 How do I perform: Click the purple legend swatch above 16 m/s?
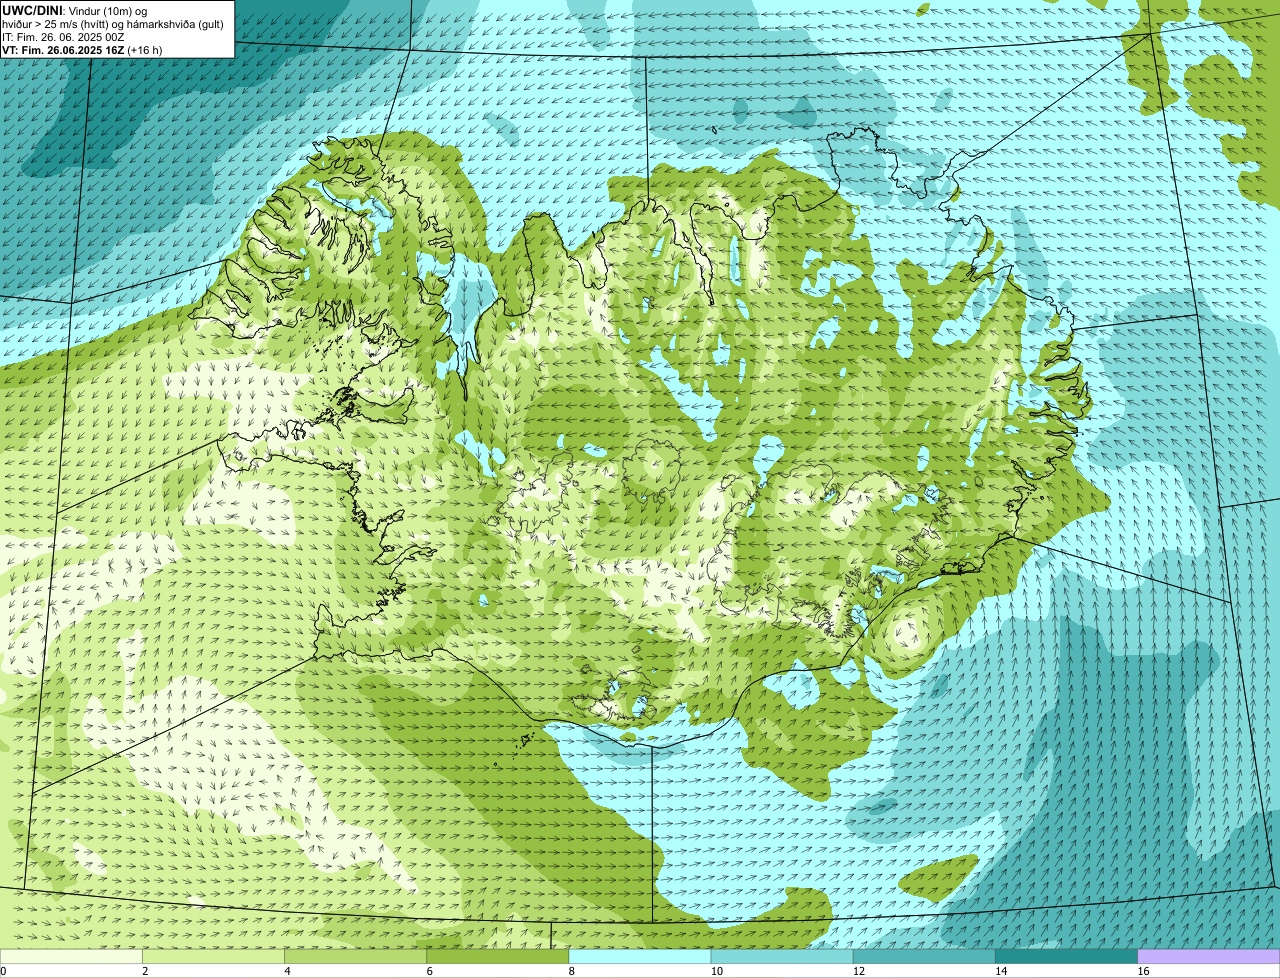pos(1209,956)
